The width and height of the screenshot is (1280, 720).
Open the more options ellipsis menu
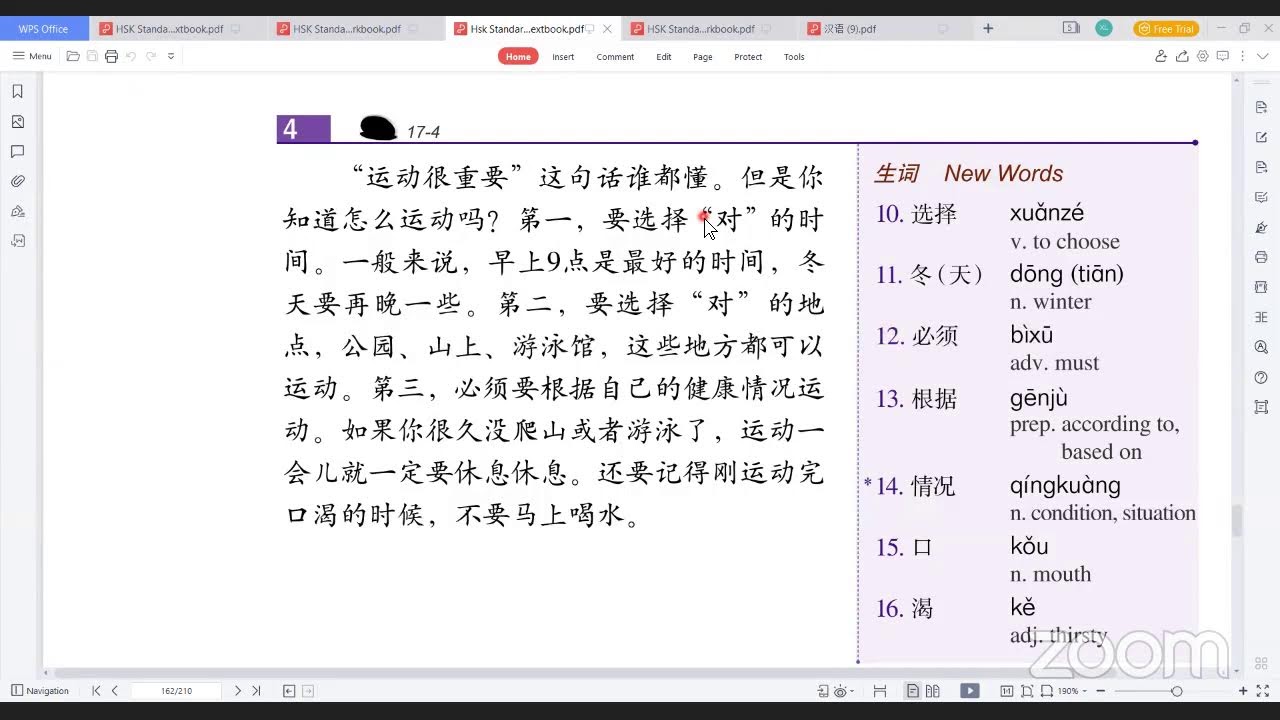click(1242, 56)
